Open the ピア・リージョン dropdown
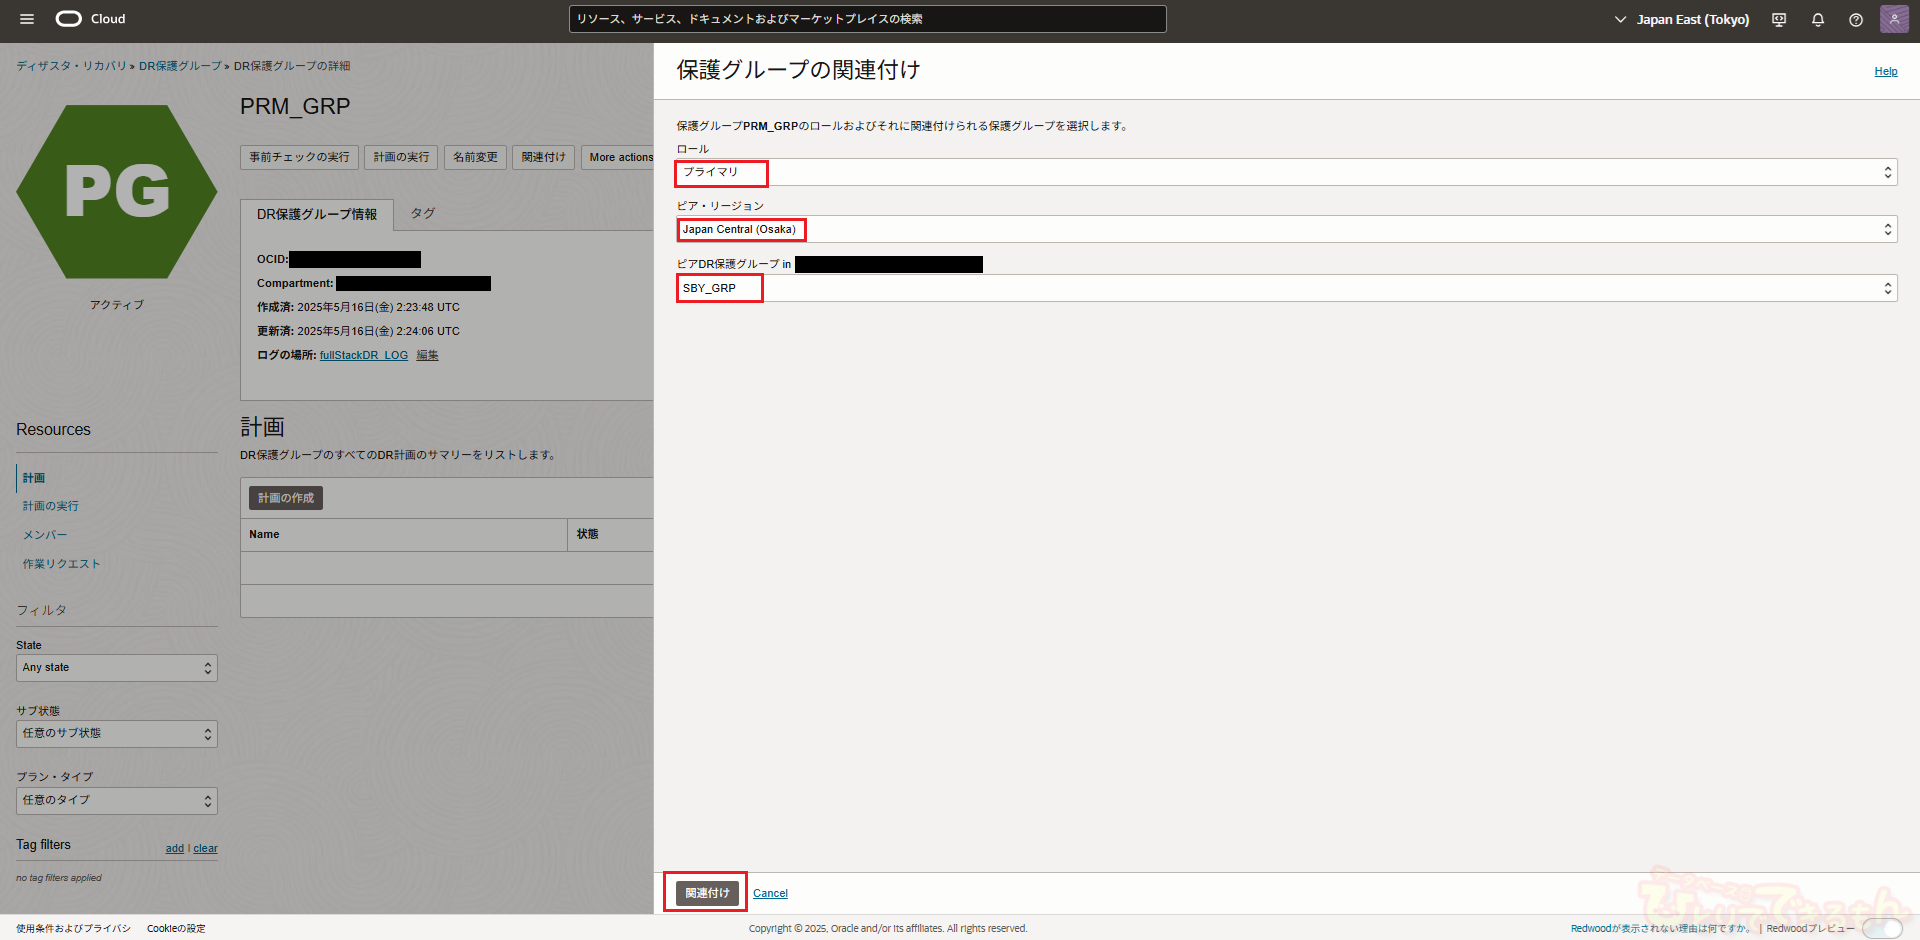1920x940 pixels. [1286, 230]
